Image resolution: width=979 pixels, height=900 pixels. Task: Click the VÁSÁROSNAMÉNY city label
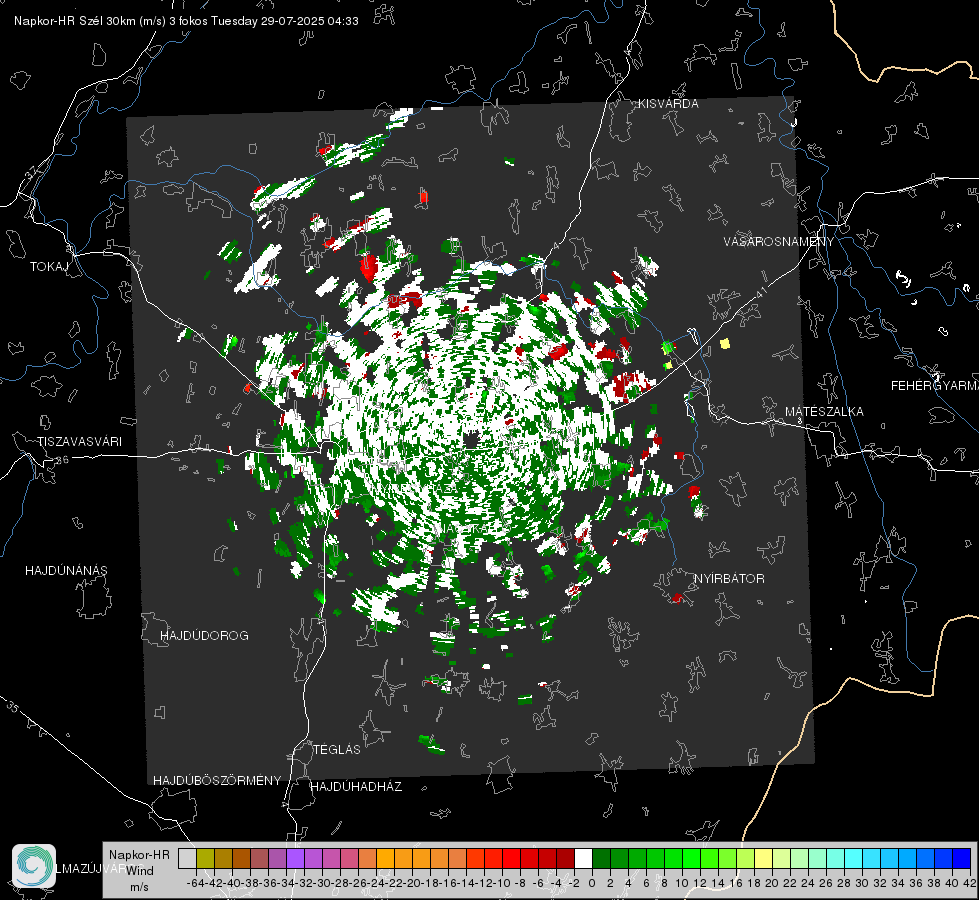[x=779, y=242]
